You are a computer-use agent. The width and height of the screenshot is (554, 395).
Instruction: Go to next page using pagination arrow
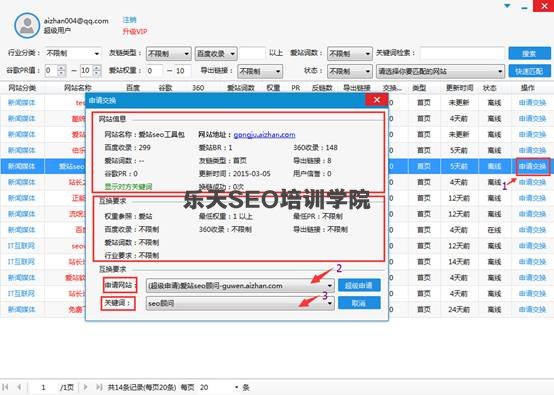click(x=86, y=387)
